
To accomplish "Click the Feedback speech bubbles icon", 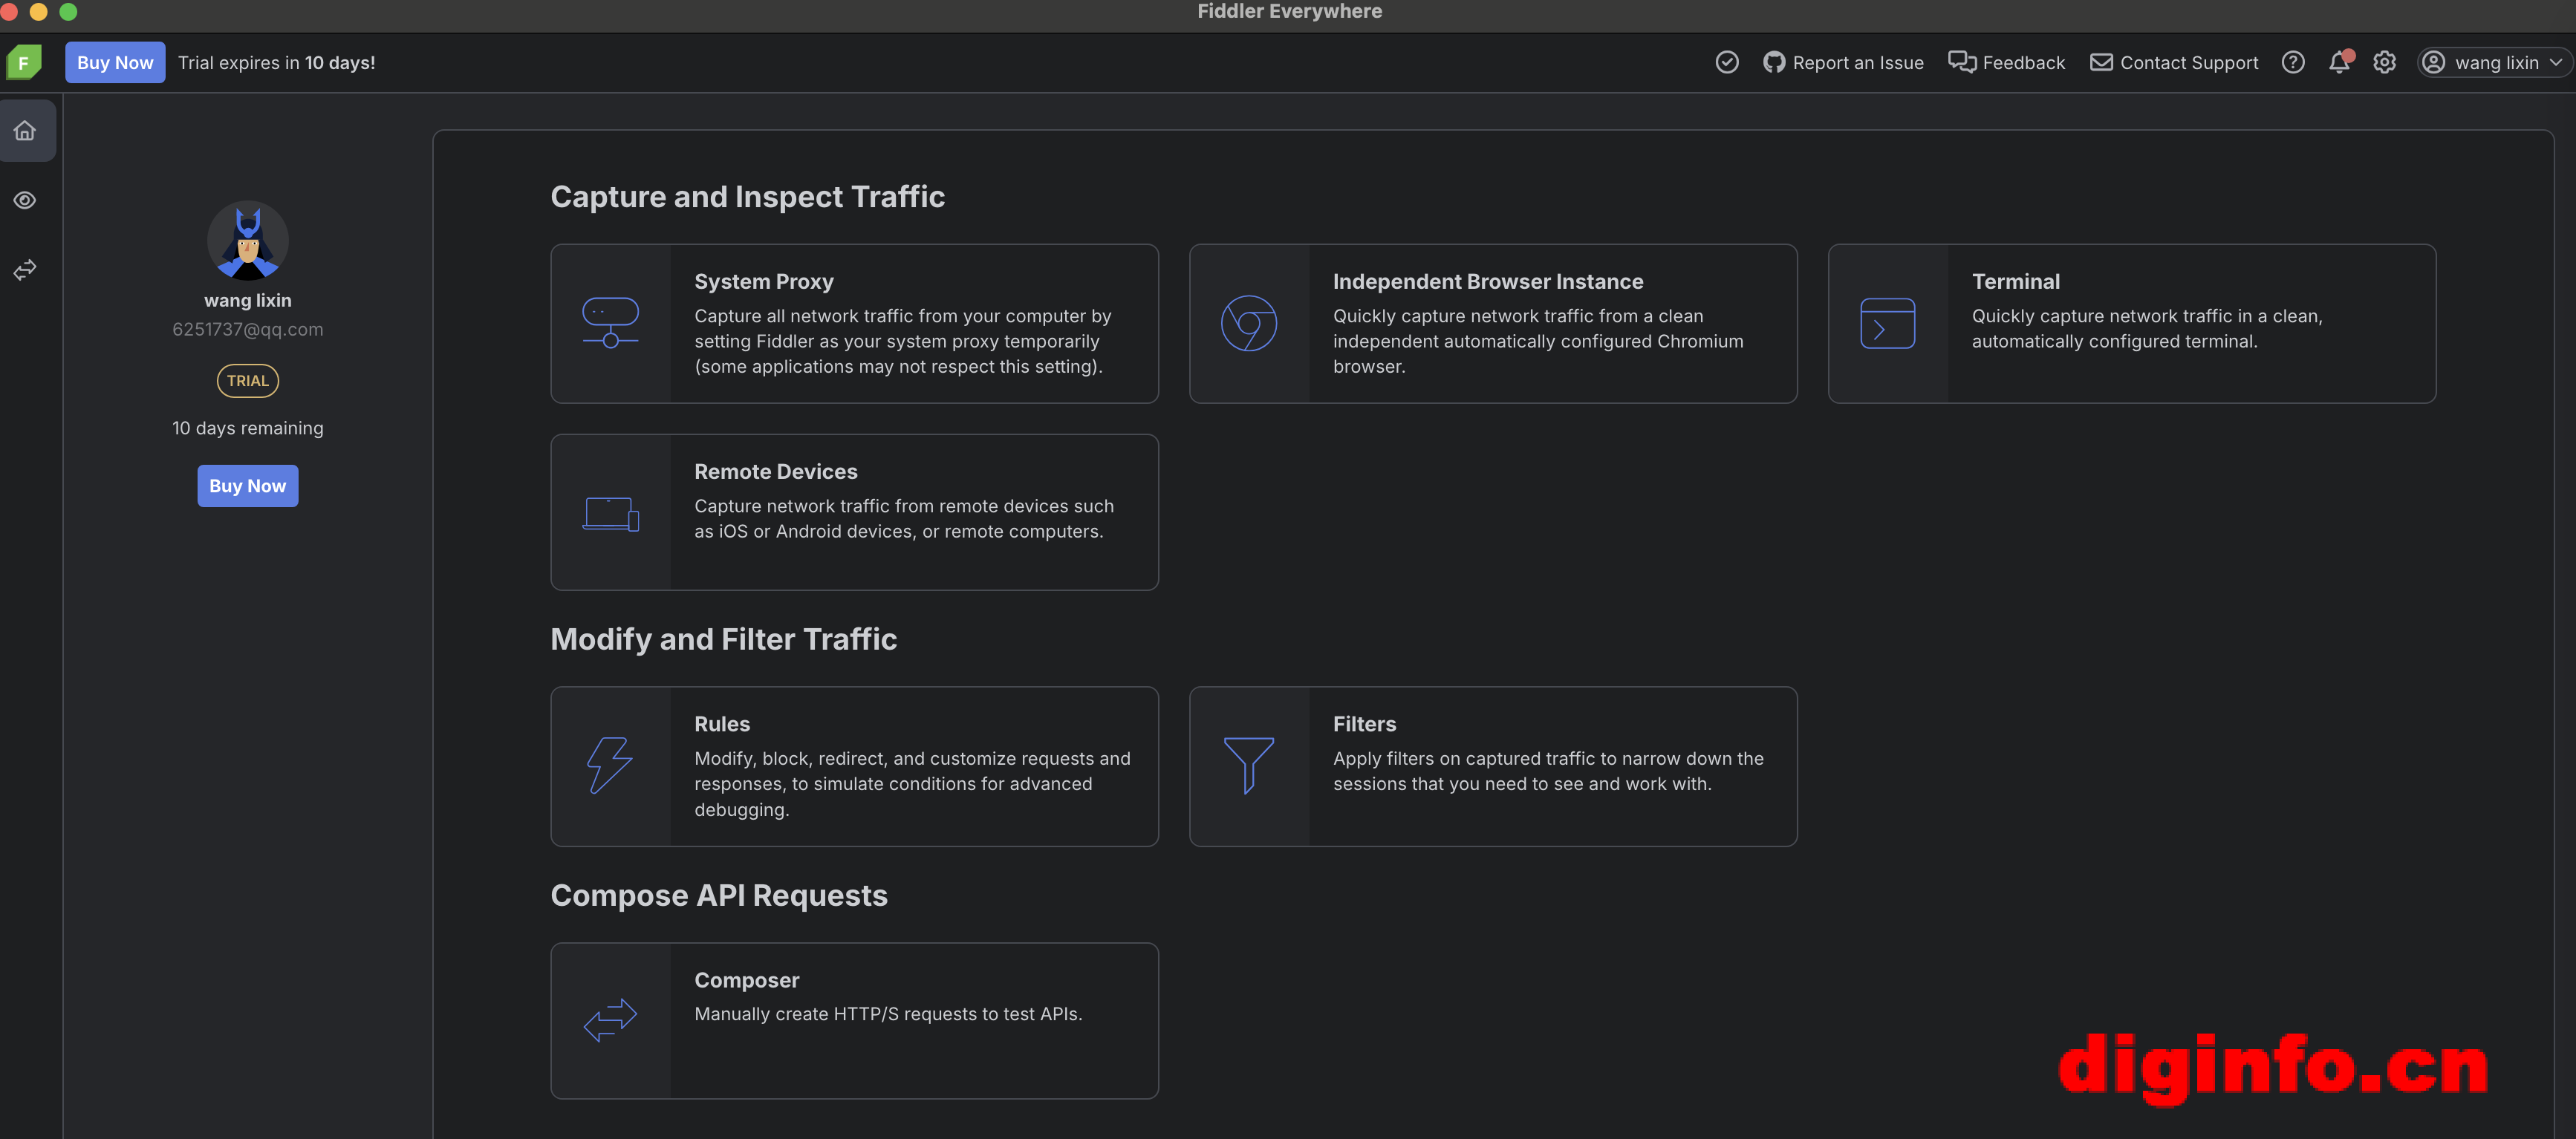I will (1962, 63).
